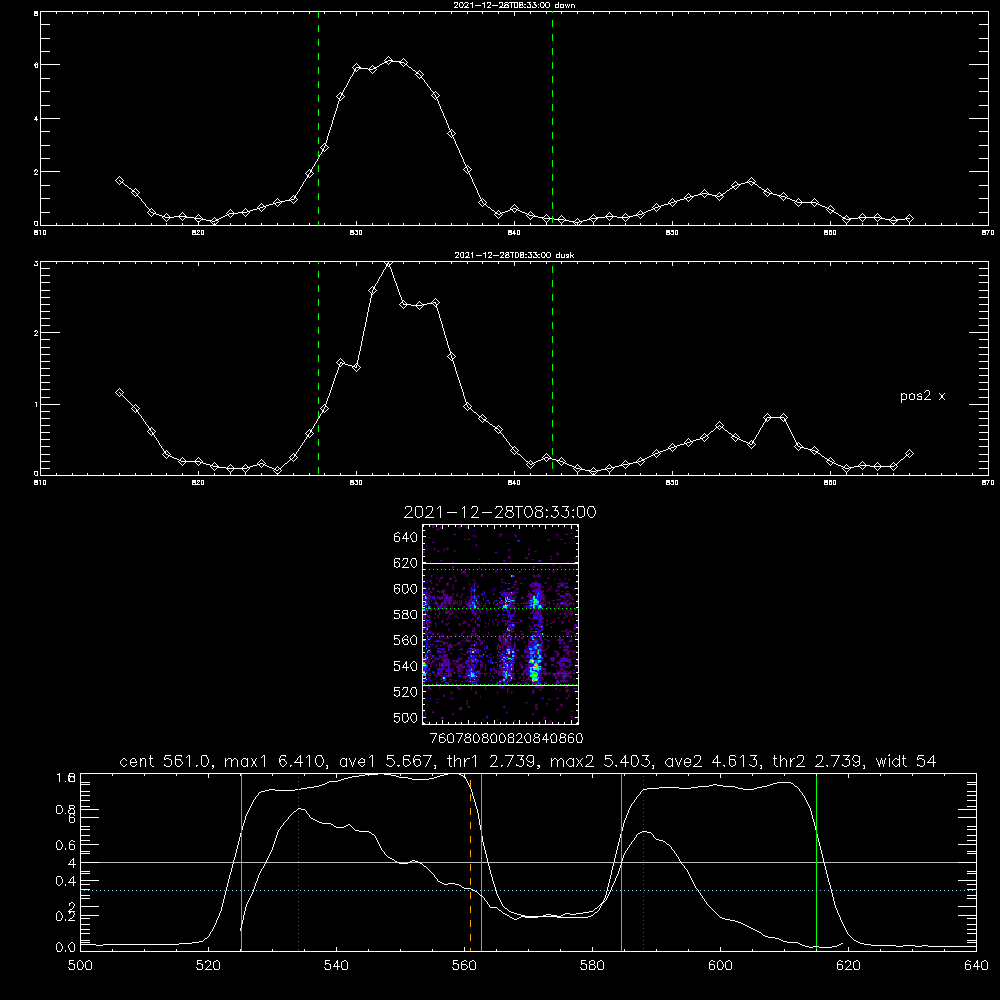Click the heatmap y-axis label 640
The height and width of the screenshot is (1000, 1000).
pos(406,538)
